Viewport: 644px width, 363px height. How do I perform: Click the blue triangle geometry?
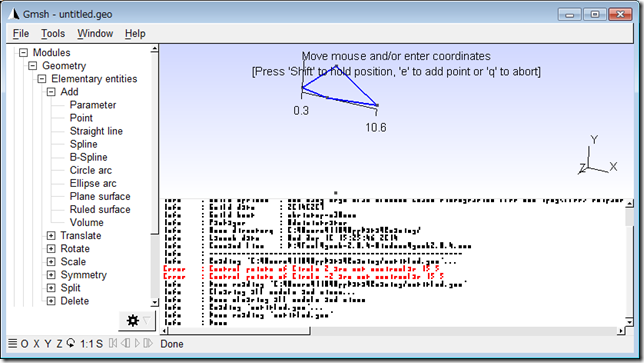click(x=339, y=86)
